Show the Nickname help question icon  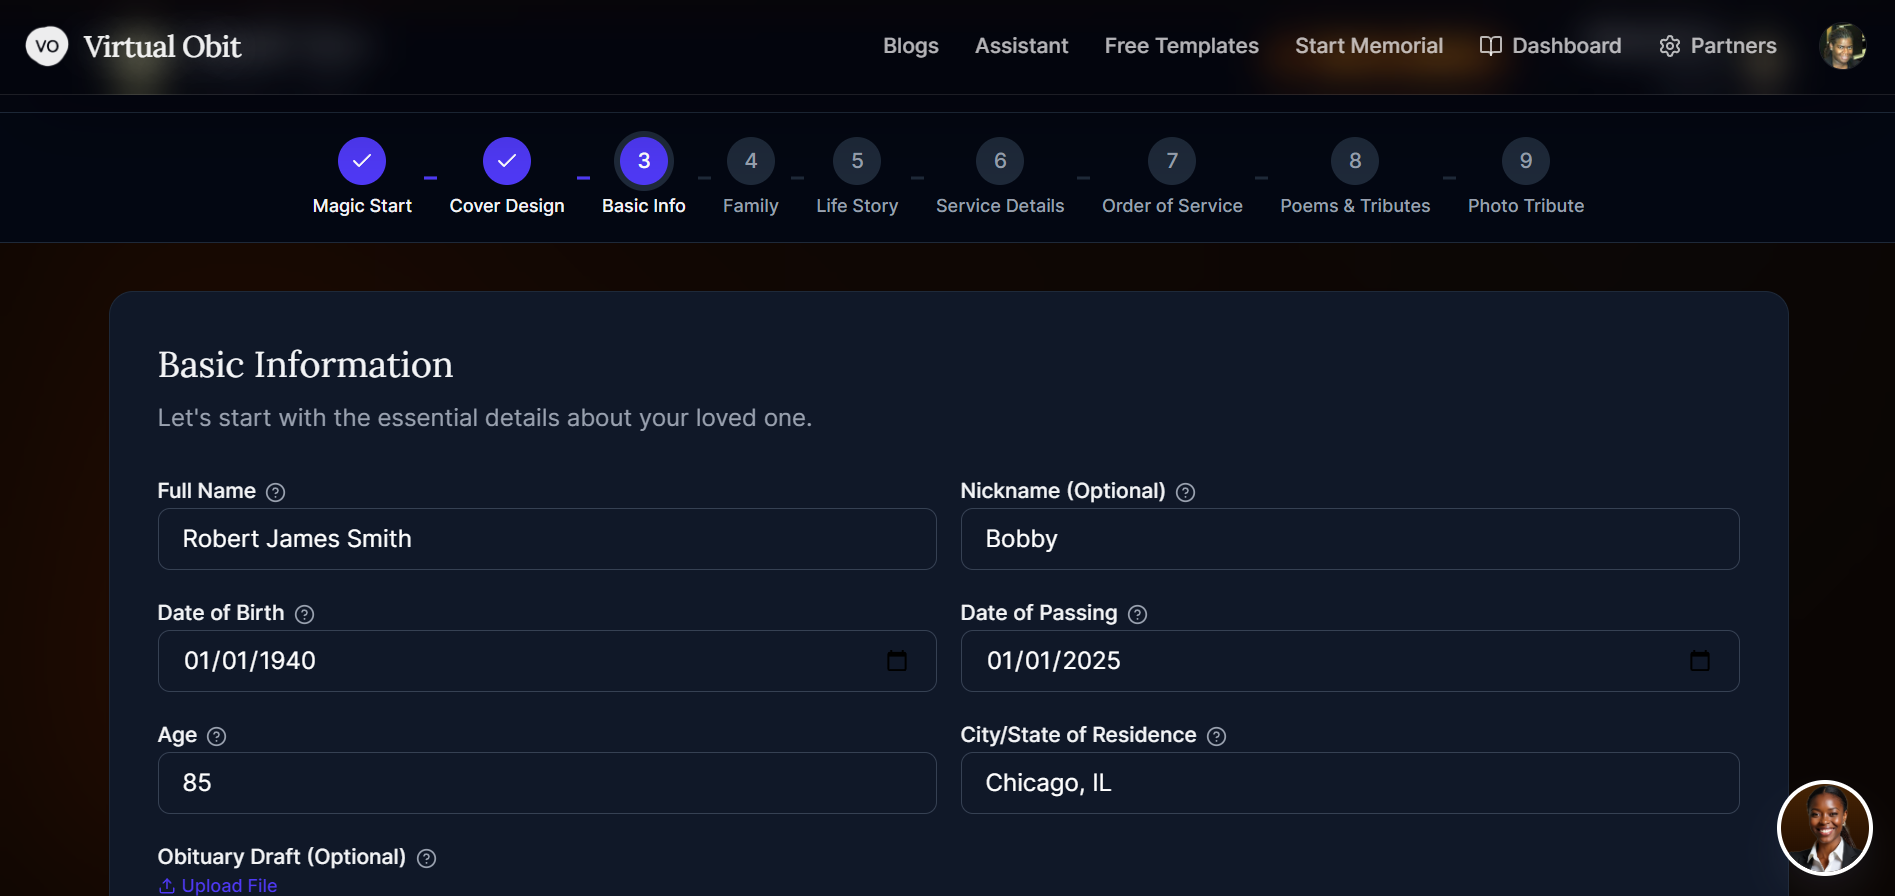coord(1185,492)
